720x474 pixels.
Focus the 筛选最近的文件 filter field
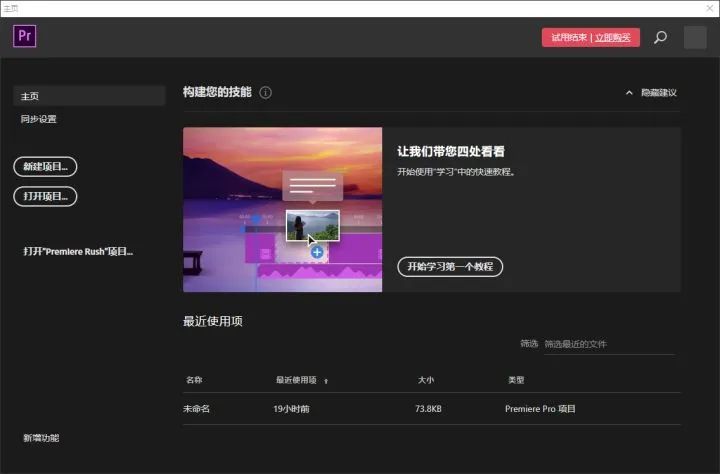609,344
